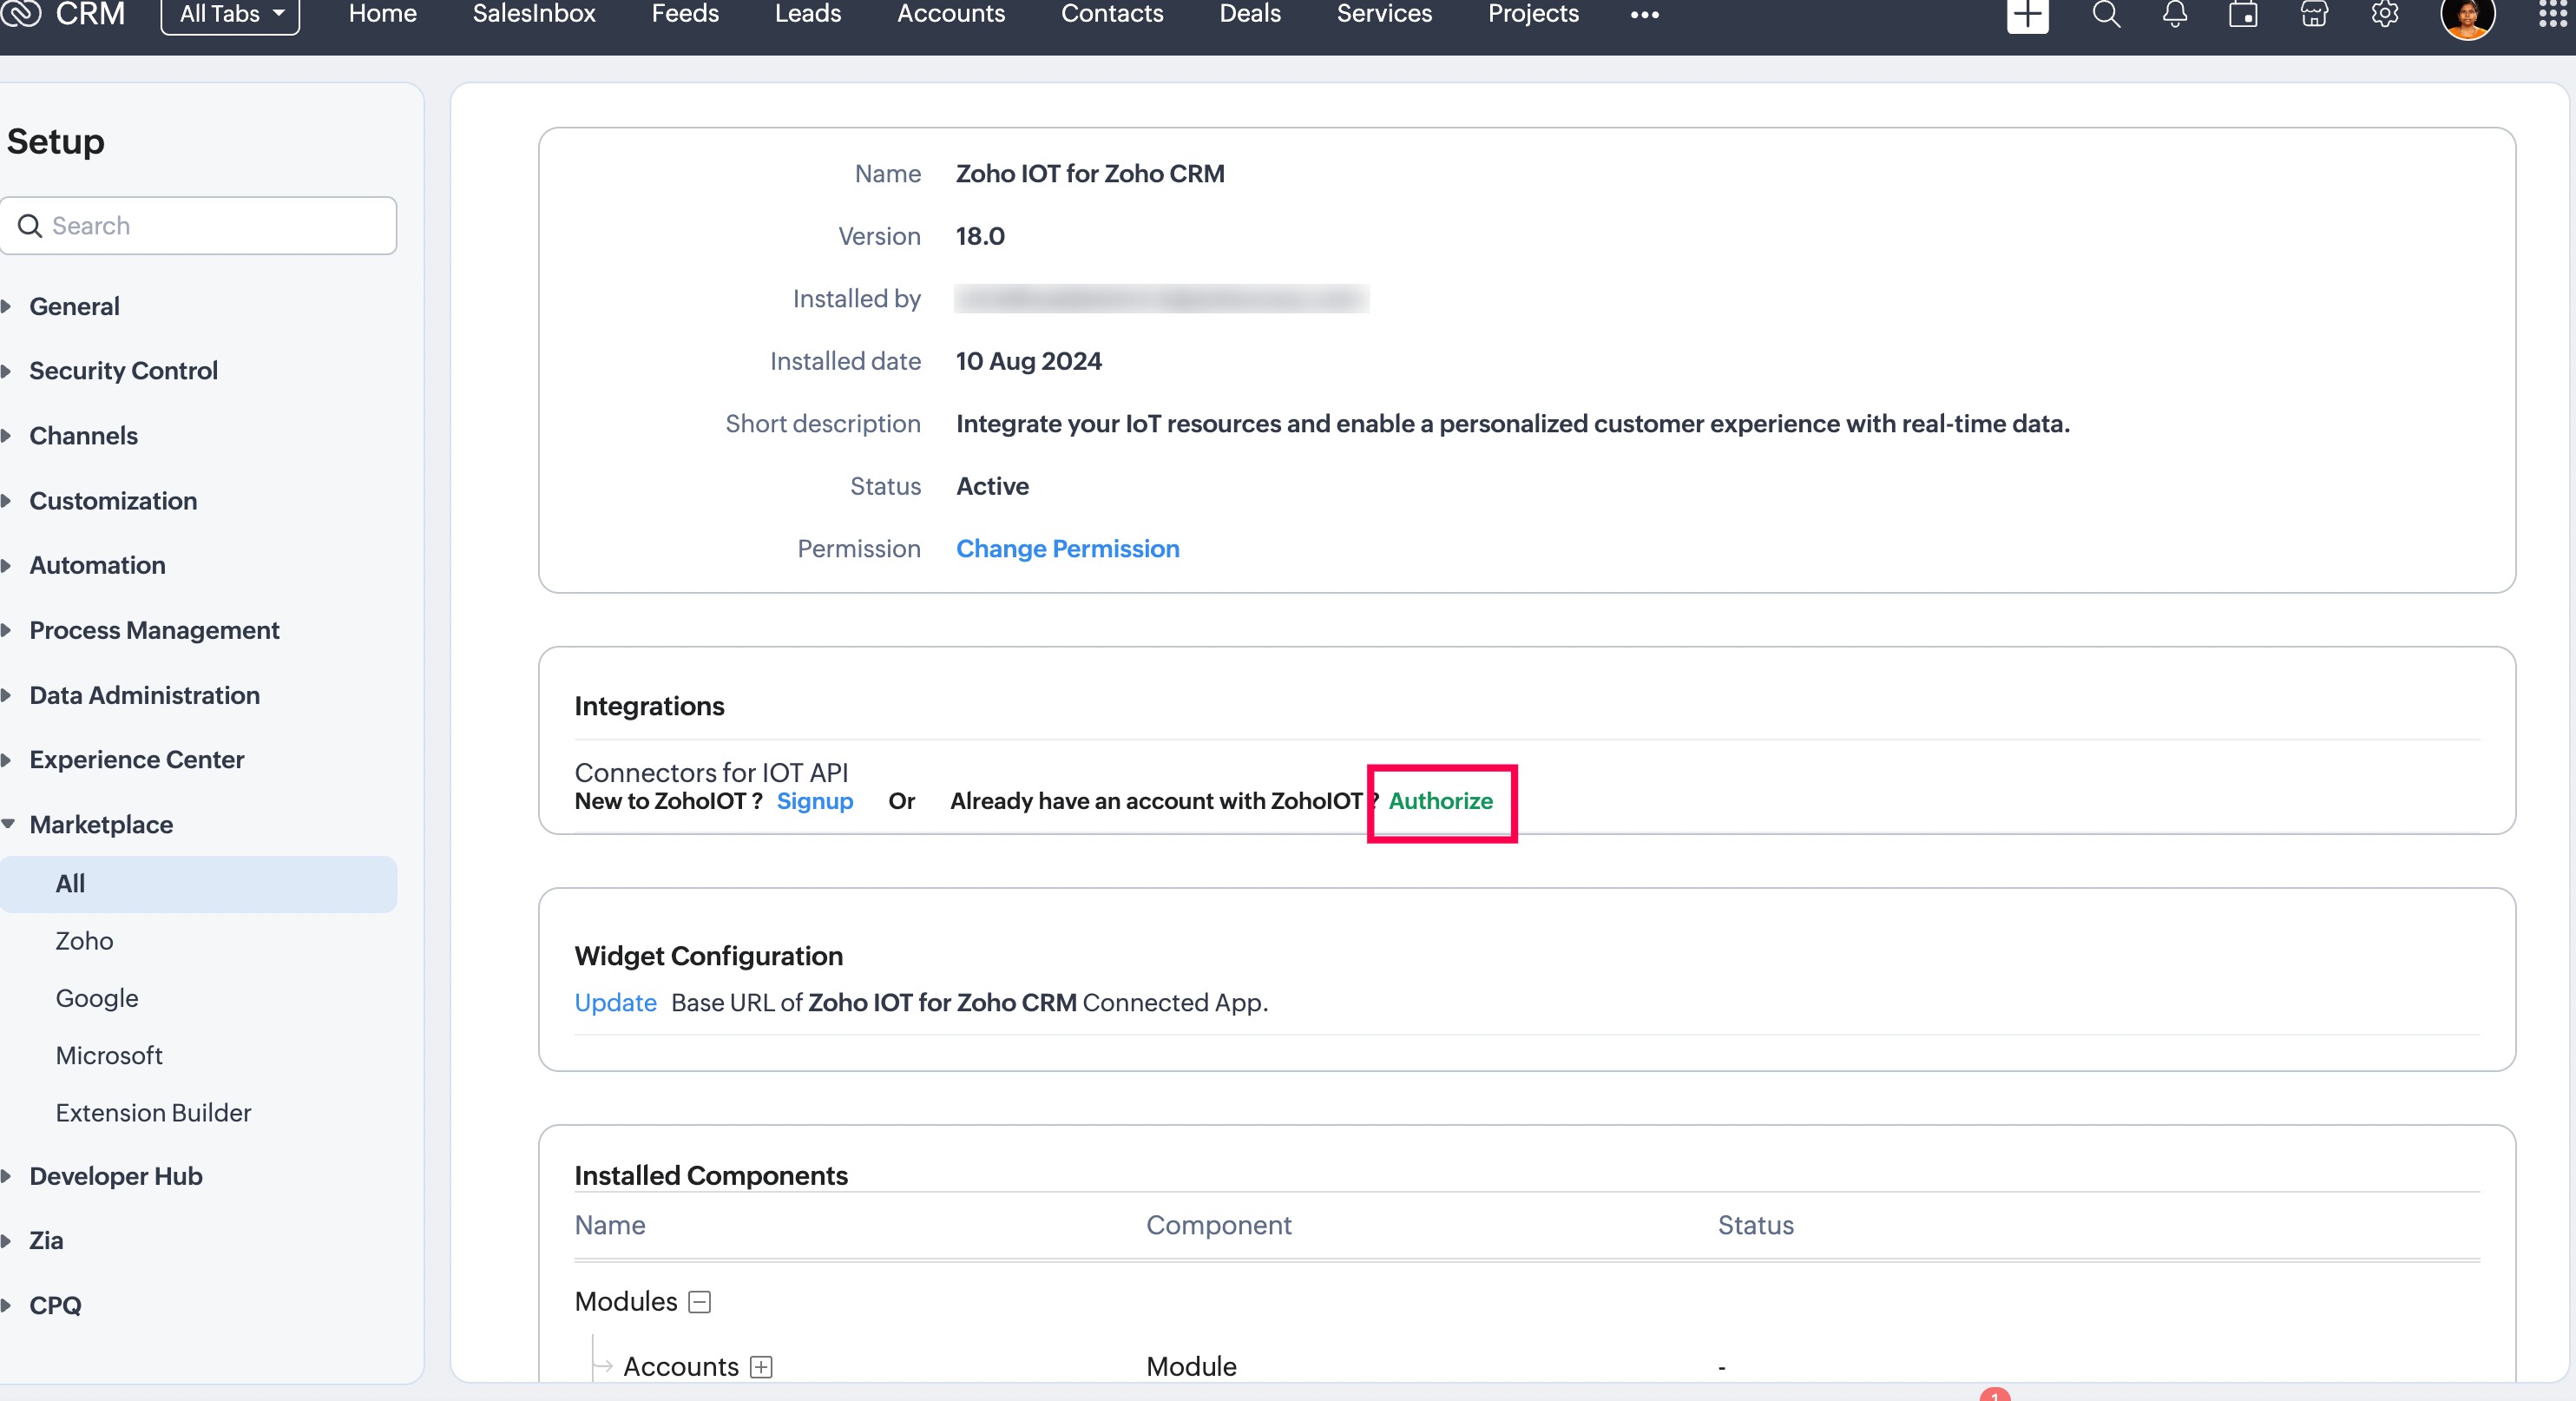2576x1401 pixels.
Task: Open the calendar icon in header
Action: 2243,14
